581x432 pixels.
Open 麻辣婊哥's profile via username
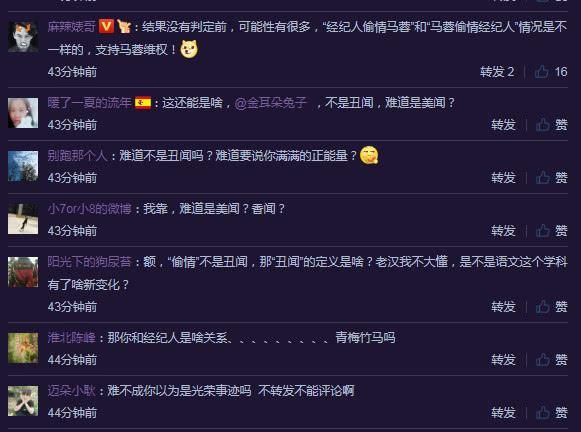pyautogui.click(x=72, y=27)
